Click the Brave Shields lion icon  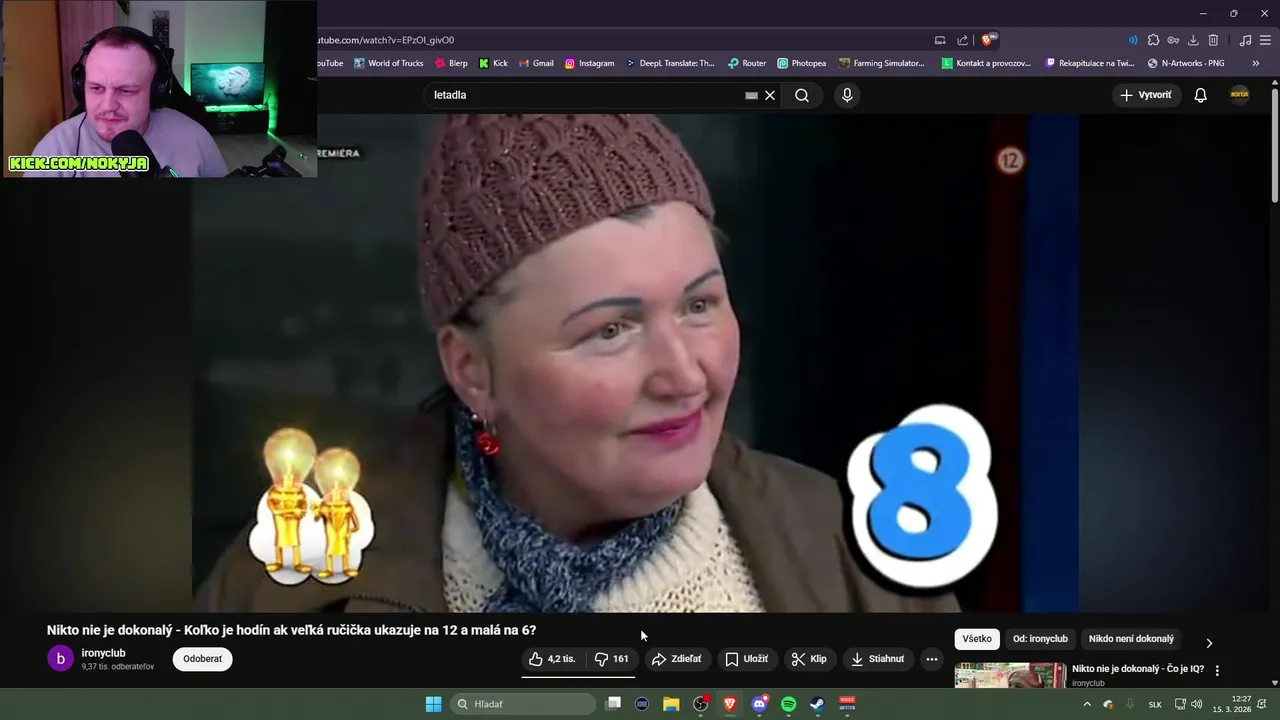coord(988,40)
